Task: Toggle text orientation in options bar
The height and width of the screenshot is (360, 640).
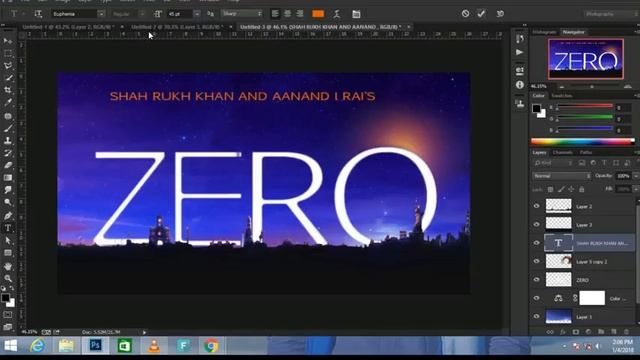Action: click(38, 14)
